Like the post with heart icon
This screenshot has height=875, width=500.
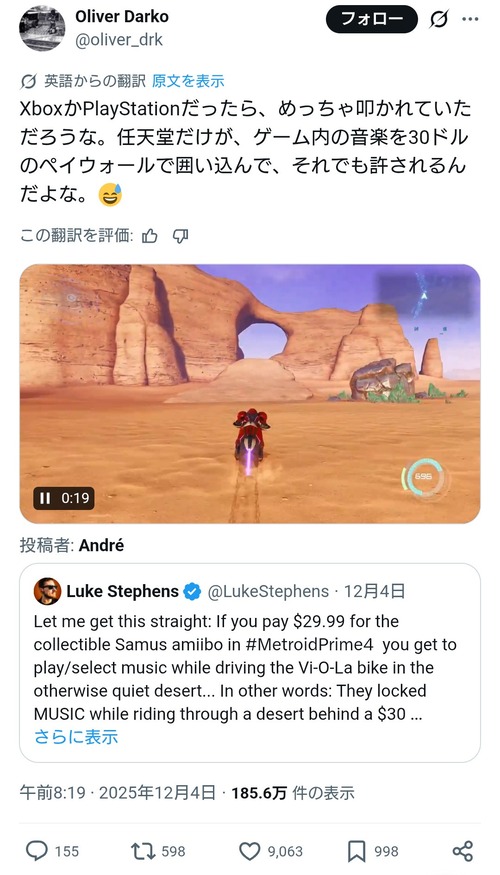[x=249, y=851]
